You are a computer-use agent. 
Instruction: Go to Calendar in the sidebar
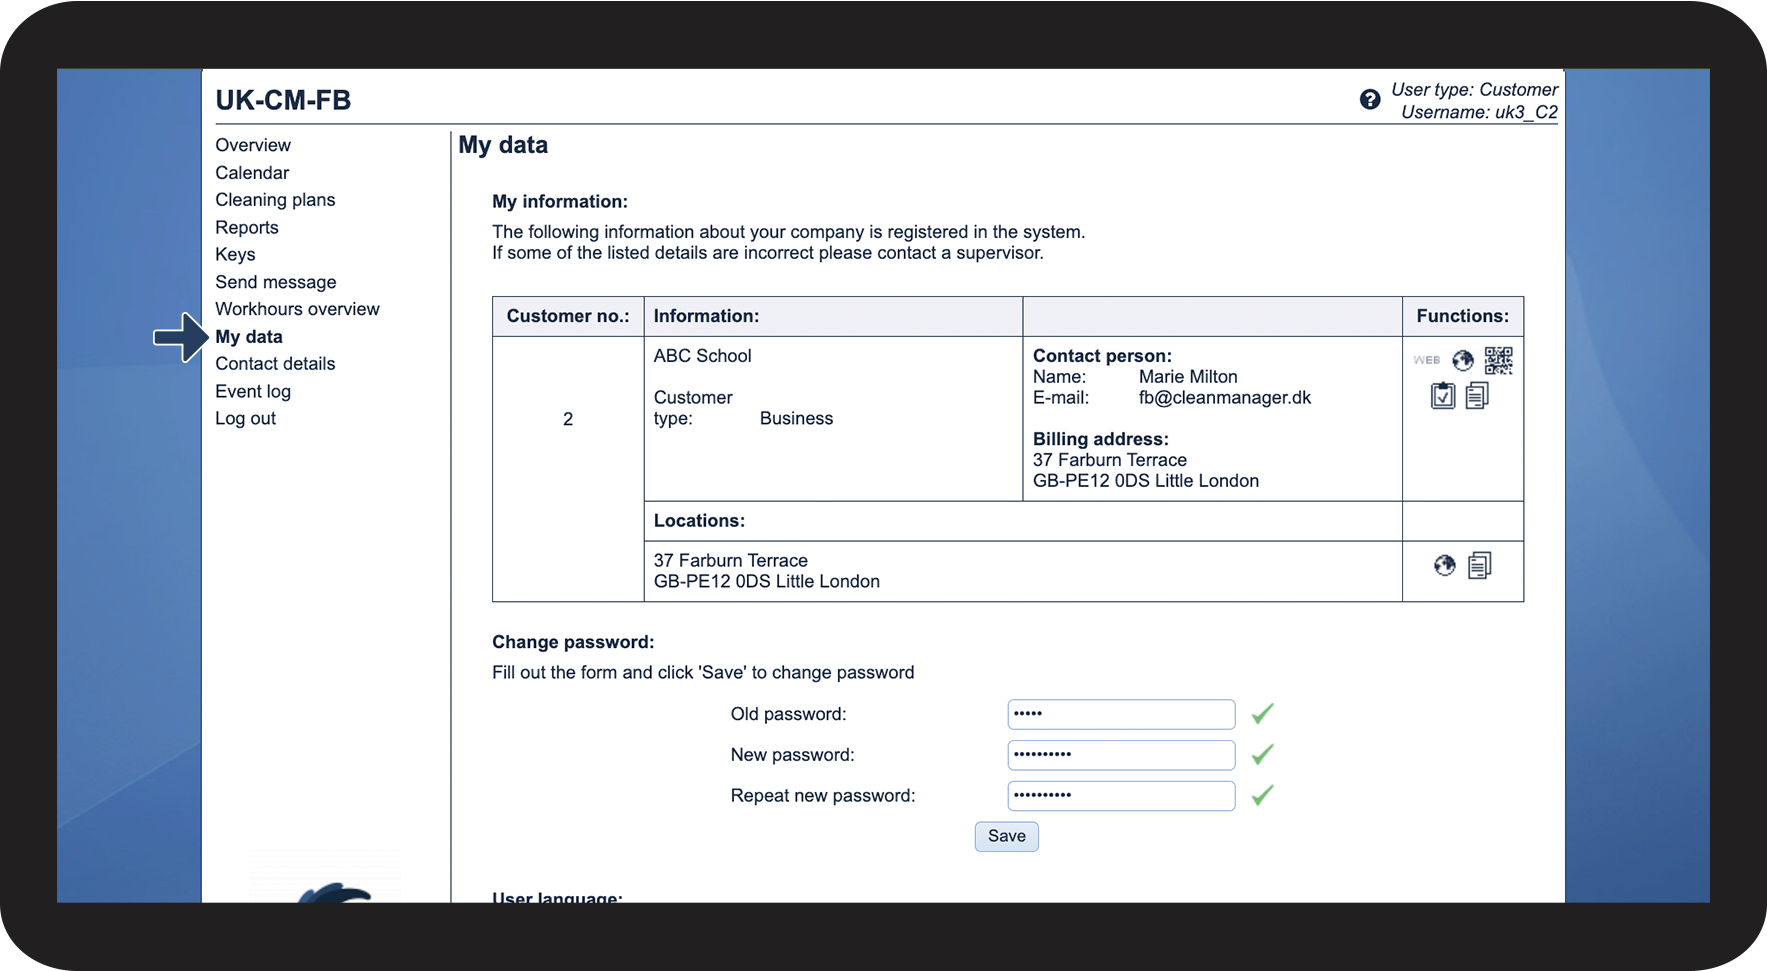click(x=252, y=173)
